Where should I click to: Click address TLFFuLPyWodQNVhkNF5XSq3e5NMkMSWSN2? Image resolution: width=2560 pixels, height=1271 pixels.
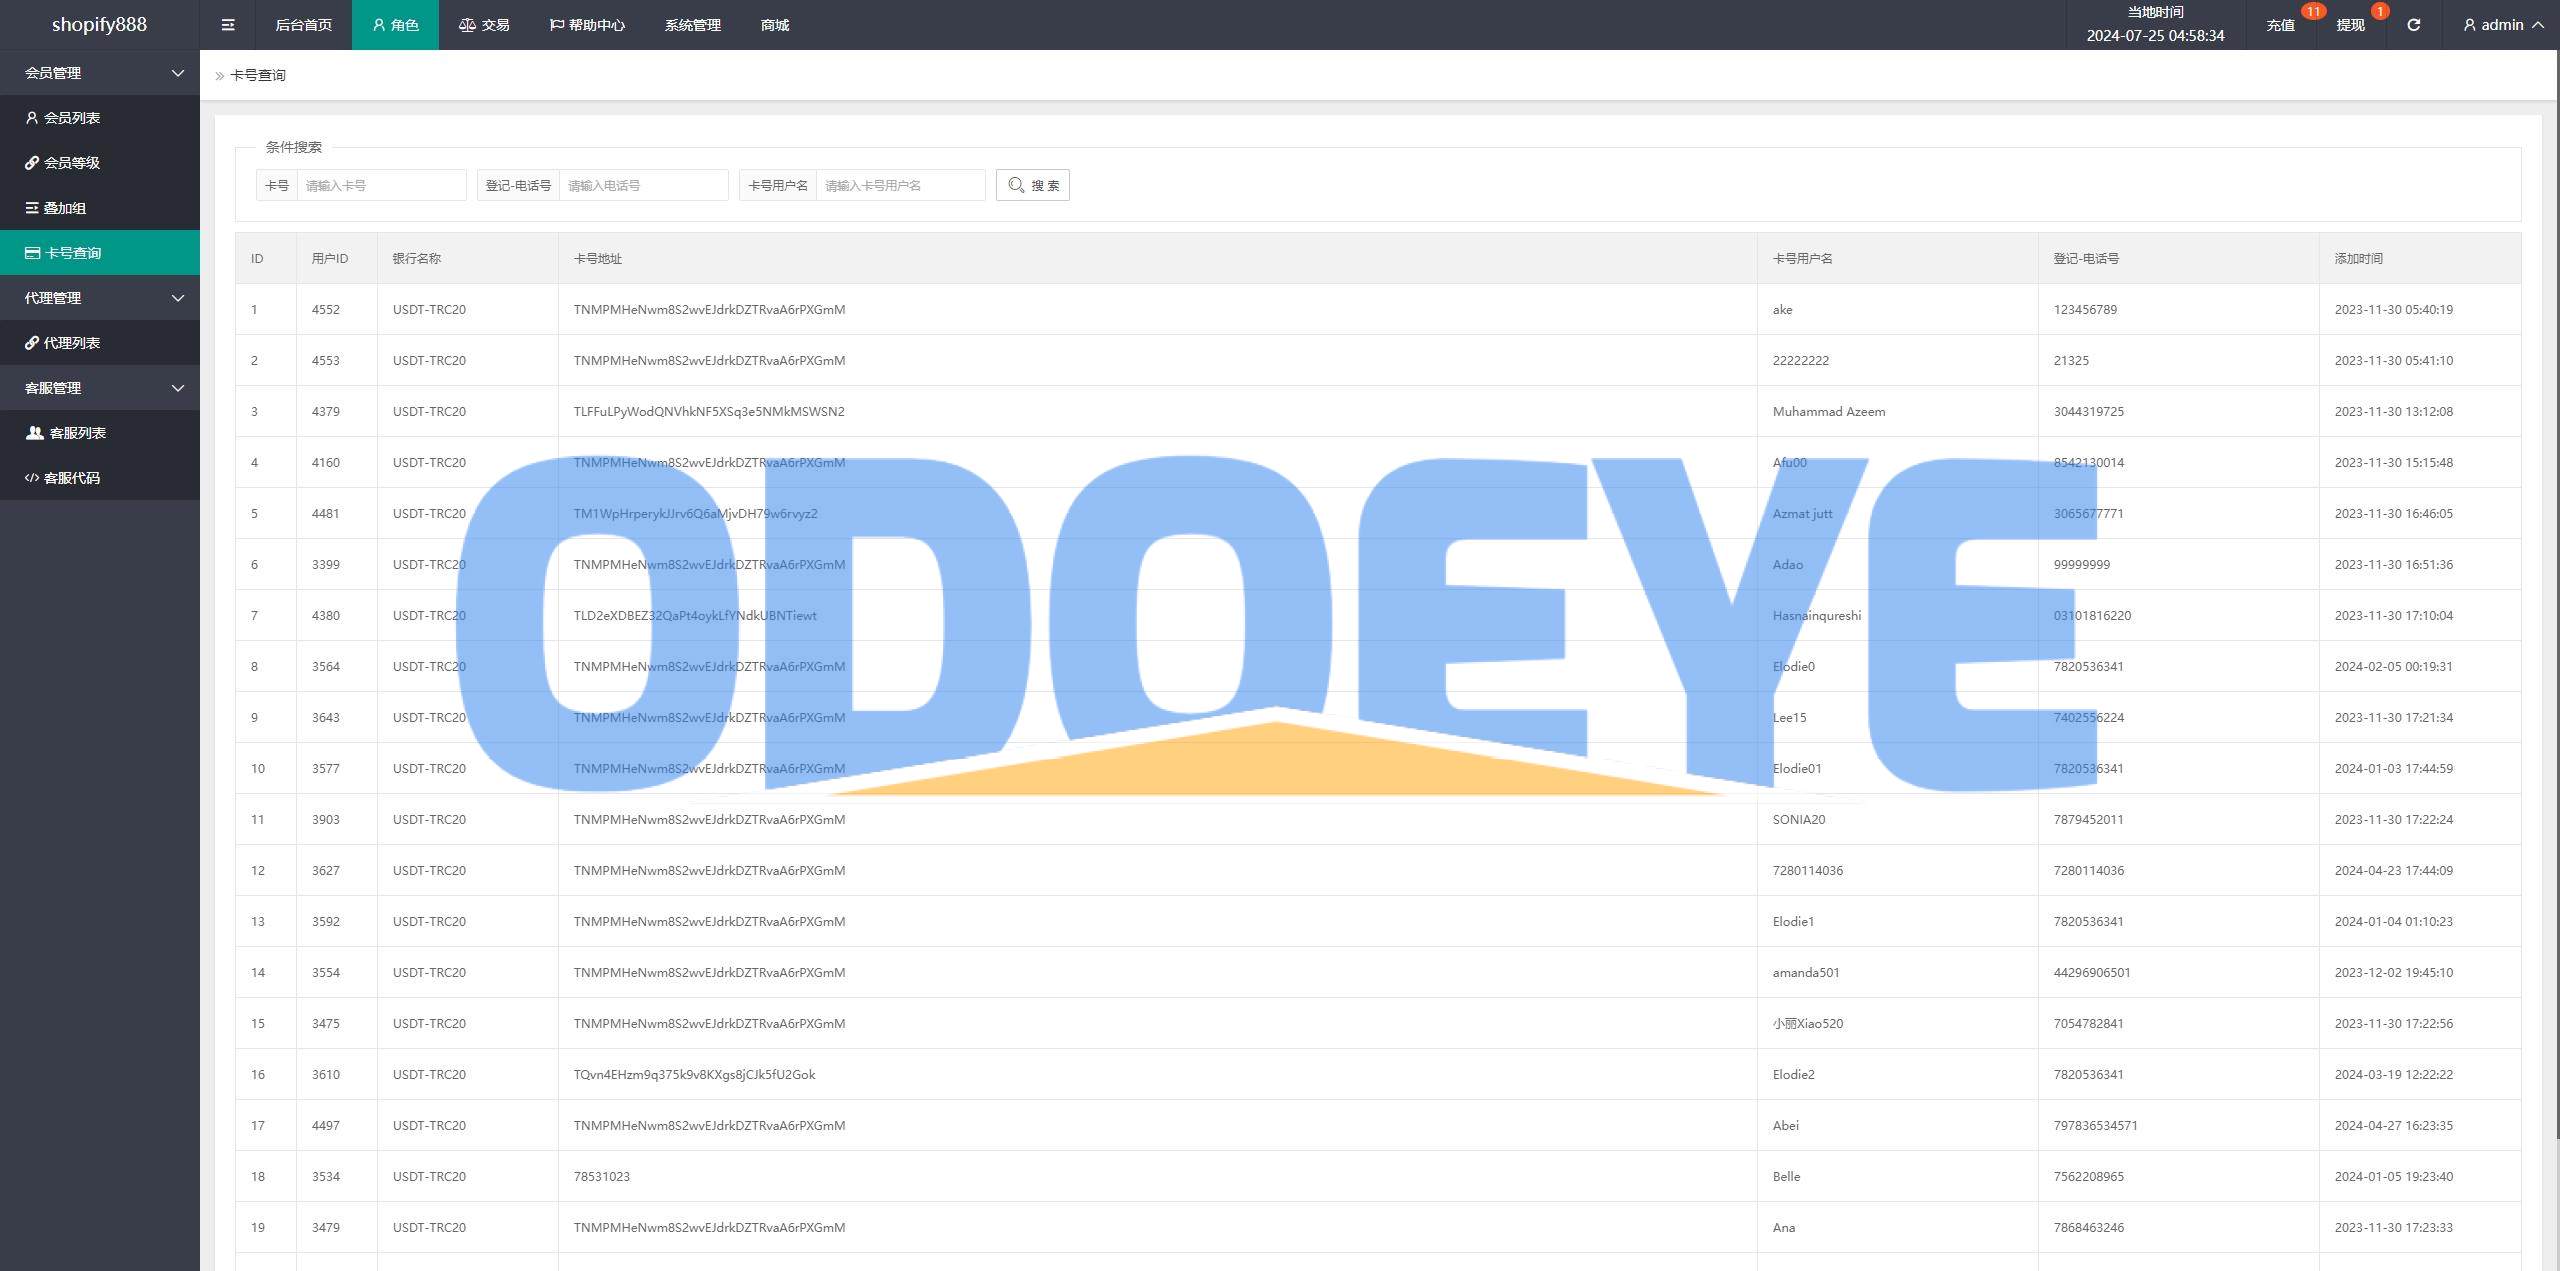click(x=709, y=411)
